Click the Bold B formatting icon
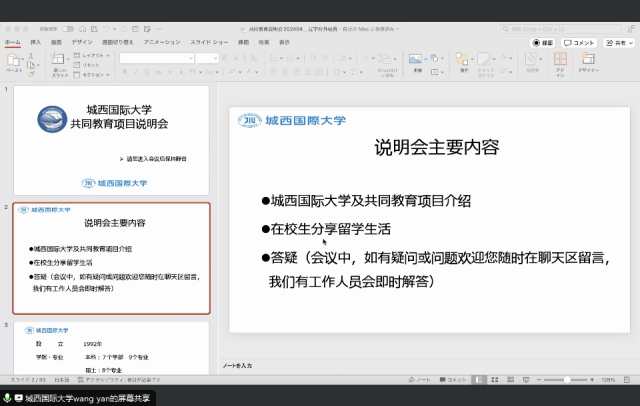This screenshot has width=640, height=406. (x=124, y=72)
